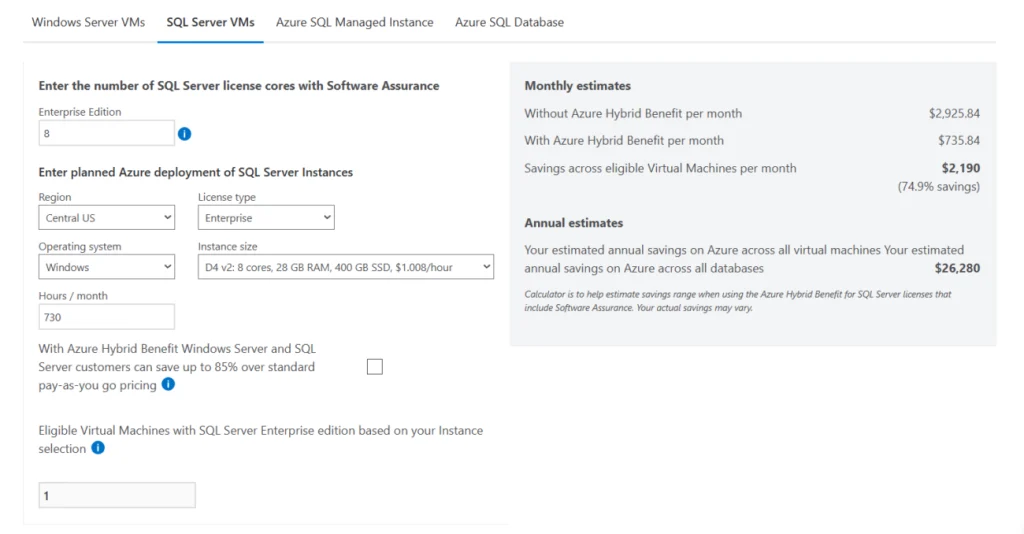Viewport: 1024px width, 534px height.
Task: Click the $2,190 monthly savings amount
Action: coord(961,168)
